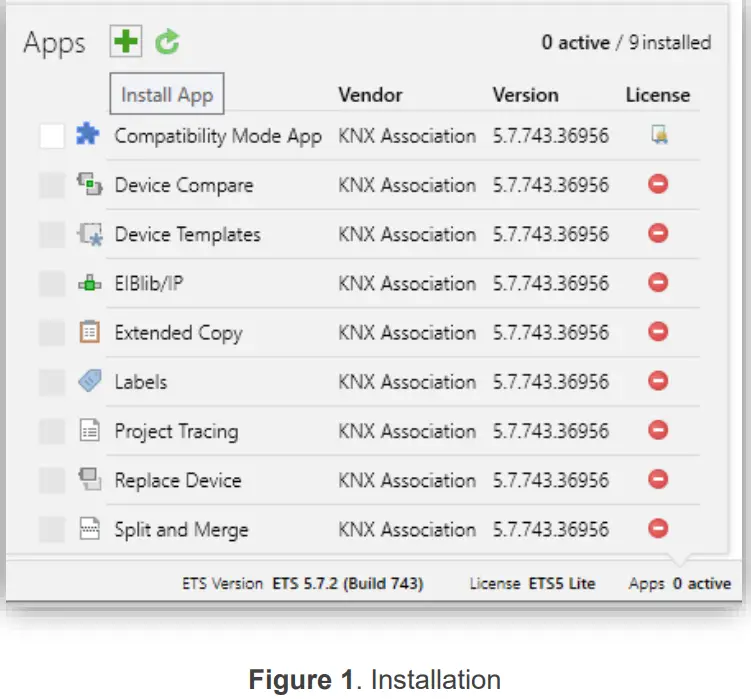Screen dimensions: 751x699
Task: Click the Compatibility Mode App license certificate icon
Action: (x=660, y=135)
